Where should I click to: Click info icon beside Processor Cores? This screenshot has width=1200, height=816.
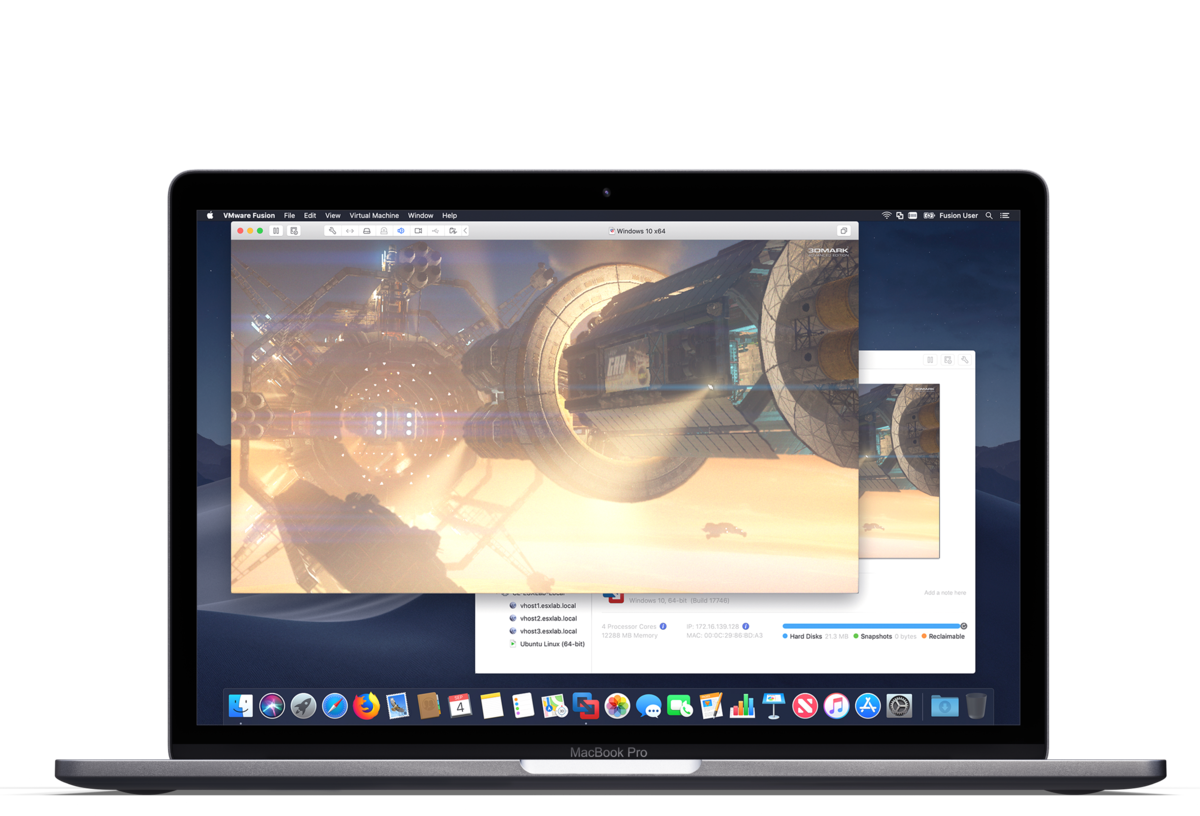pos(663,626)
